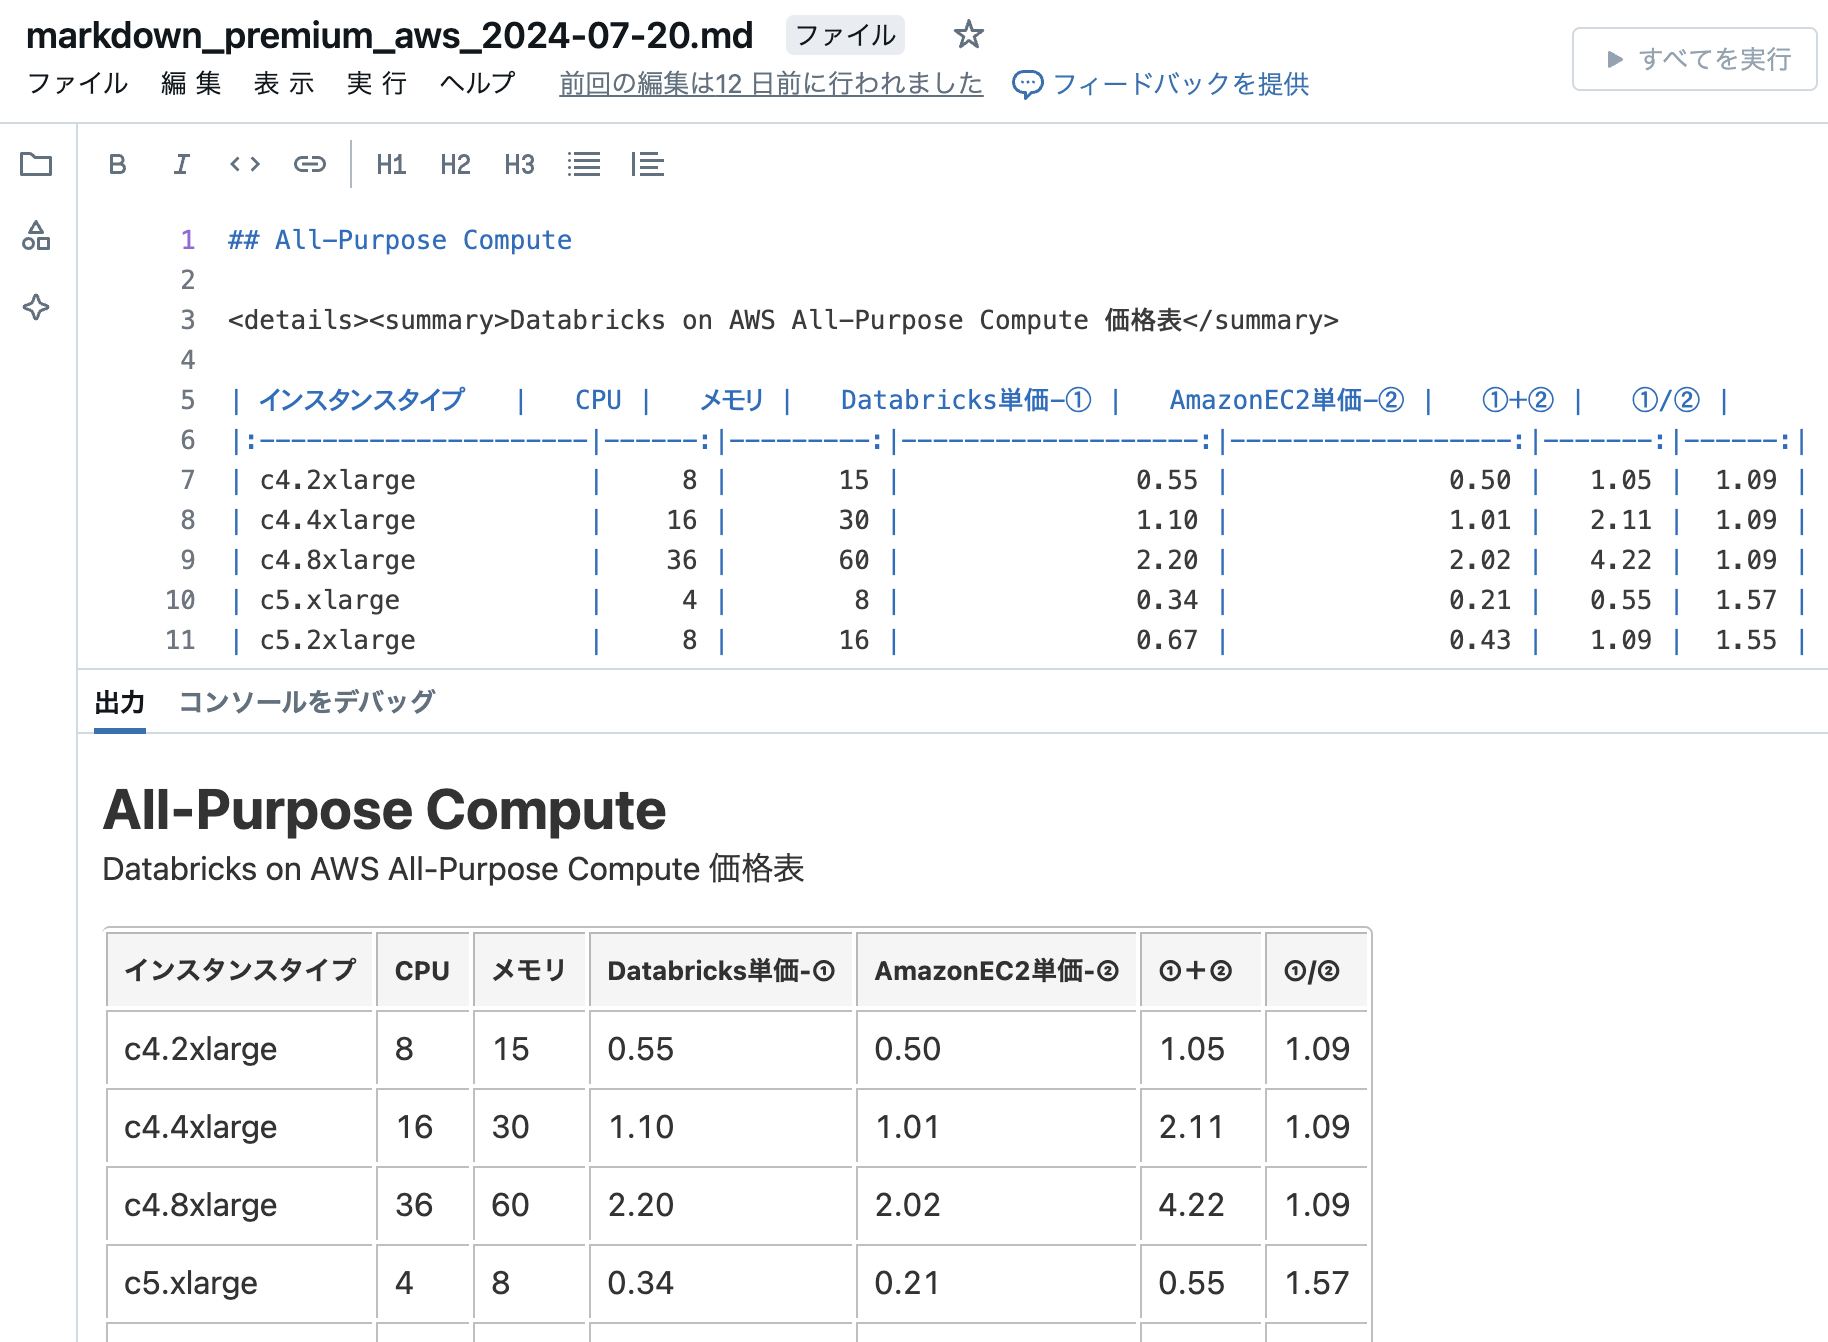Insert bulleted list
This screenshot has height=1342, width=1828.
coord(584,164)
